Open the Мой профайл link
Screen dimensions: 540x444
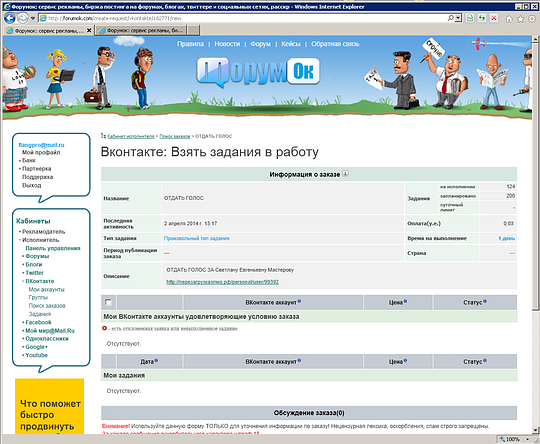click(41, 152)
